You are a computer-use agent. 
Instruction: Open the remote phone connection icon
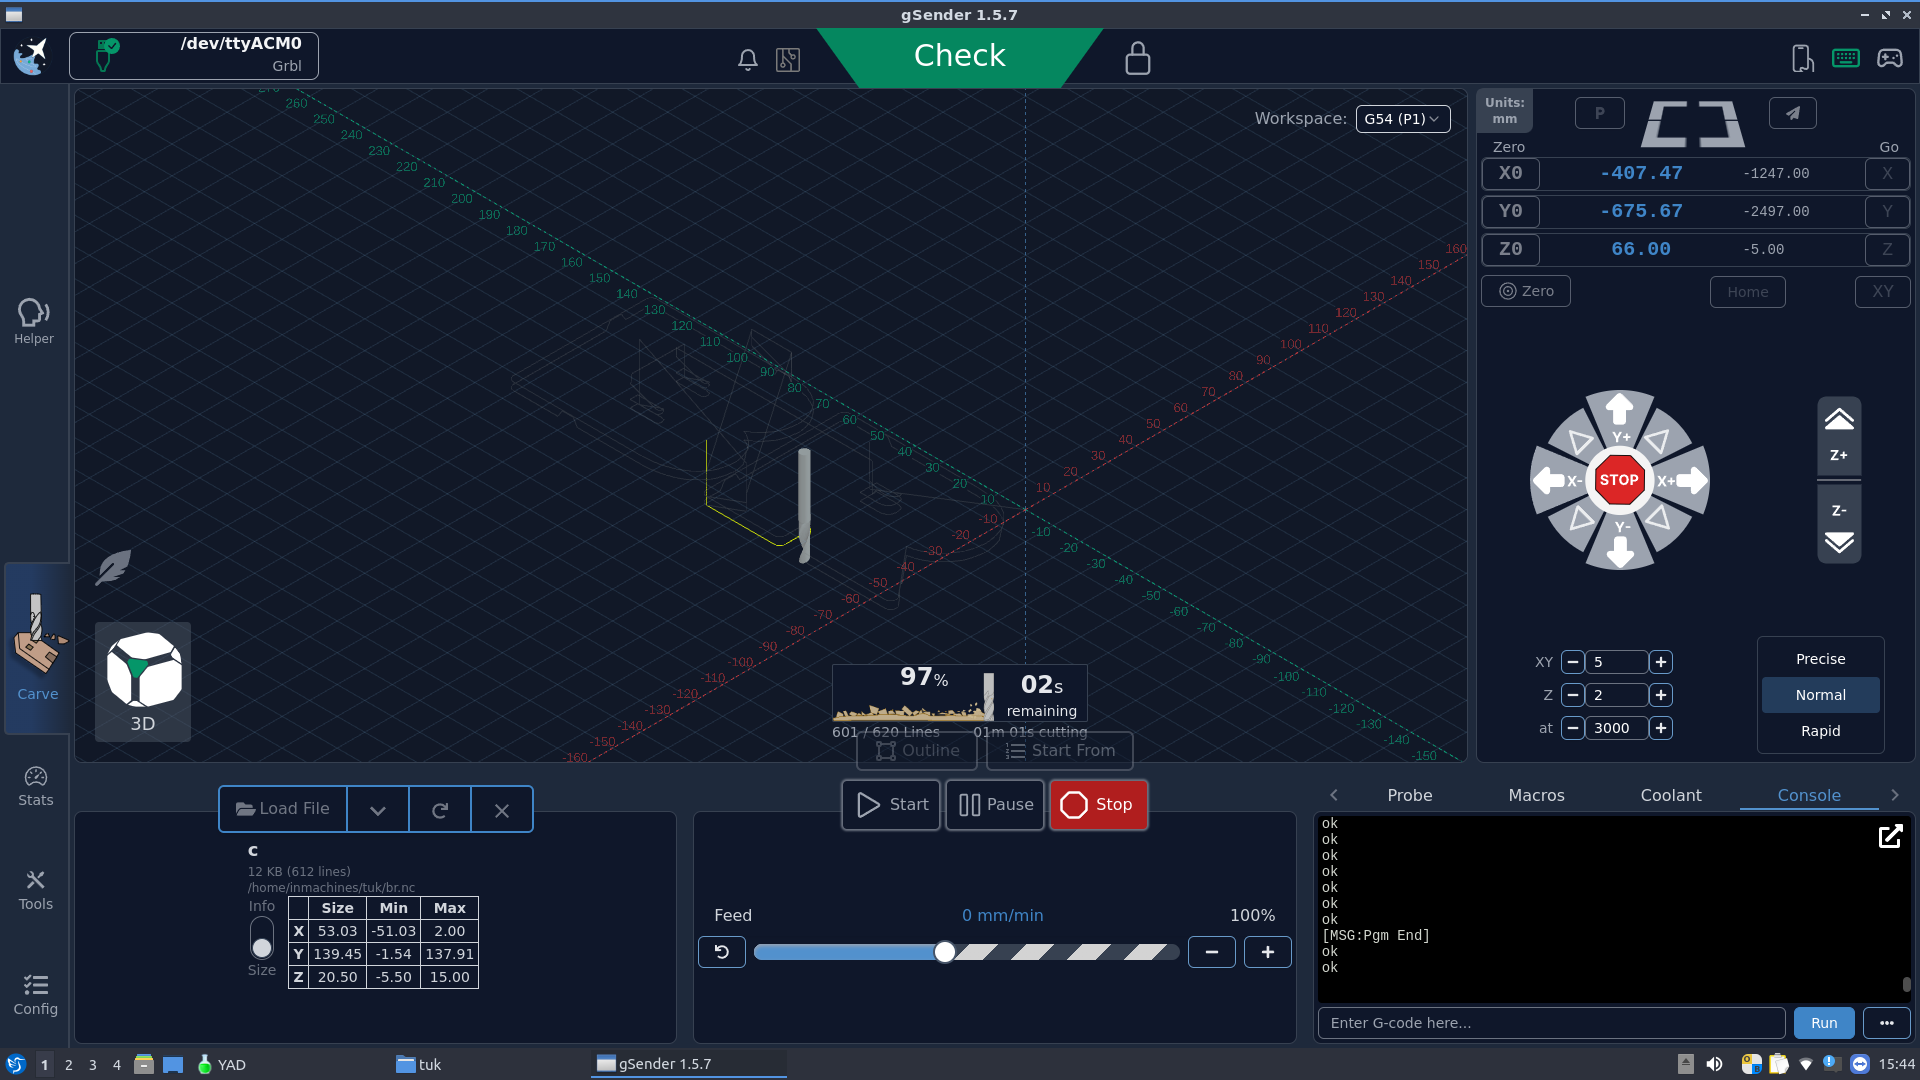click(x=1802, y=58)
